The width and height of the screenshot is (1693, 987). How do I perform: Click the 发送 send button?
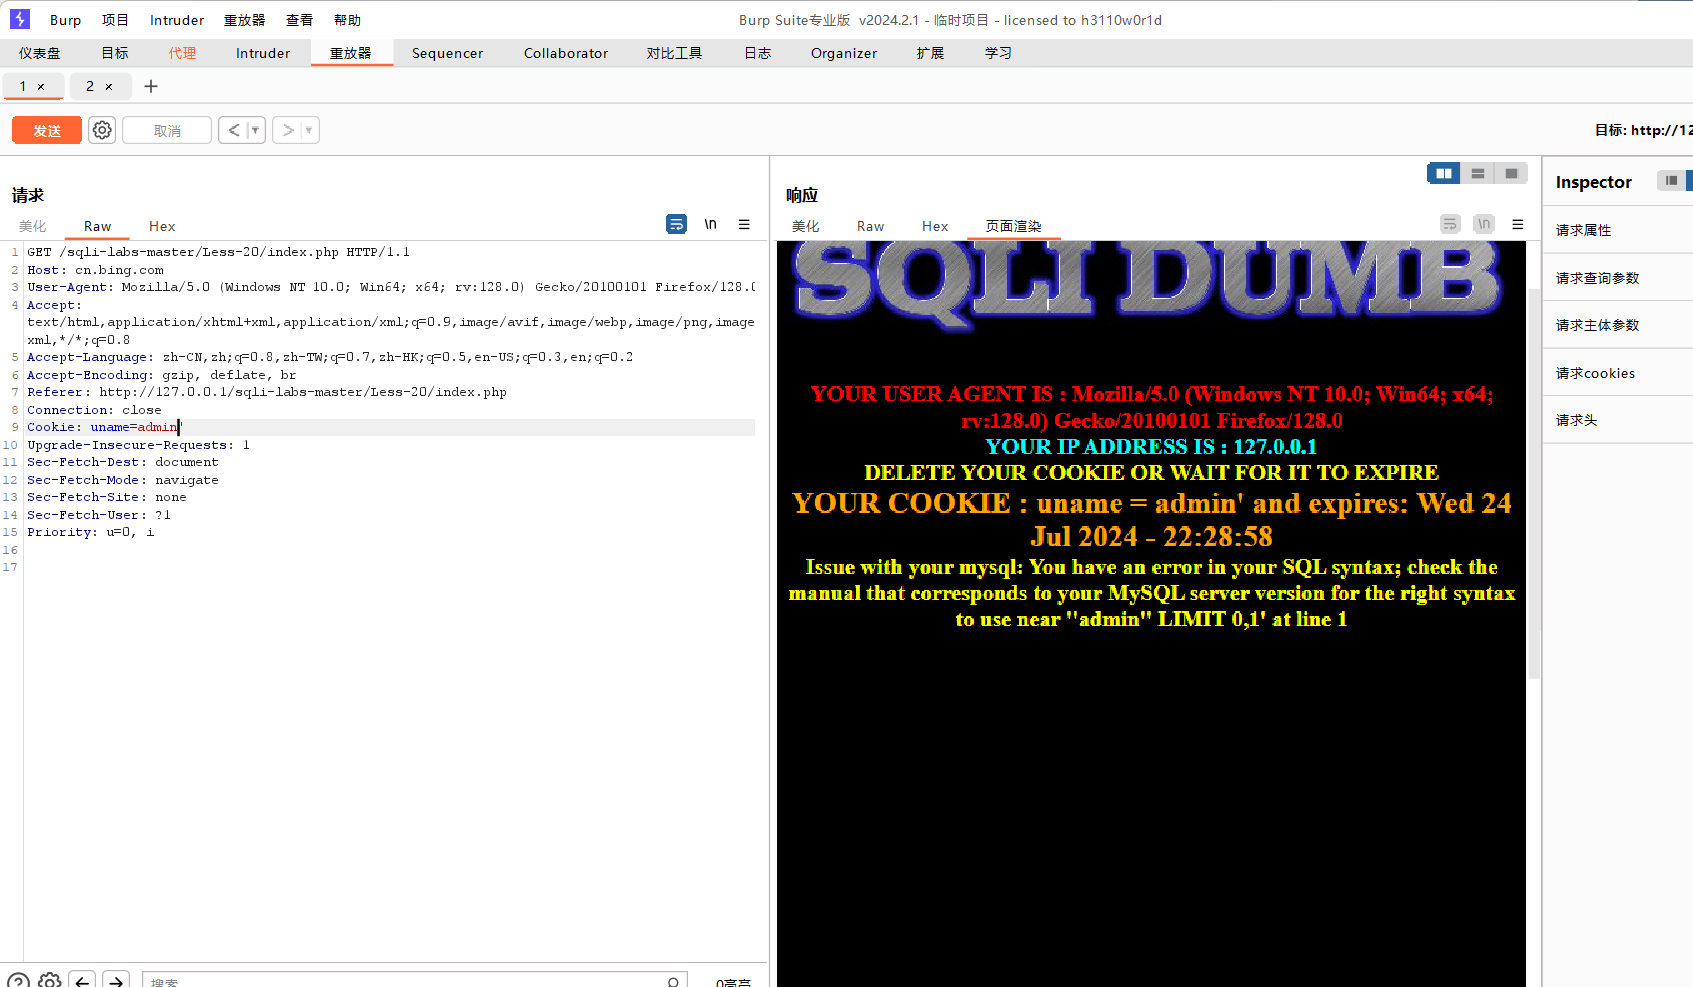[47, 130]
